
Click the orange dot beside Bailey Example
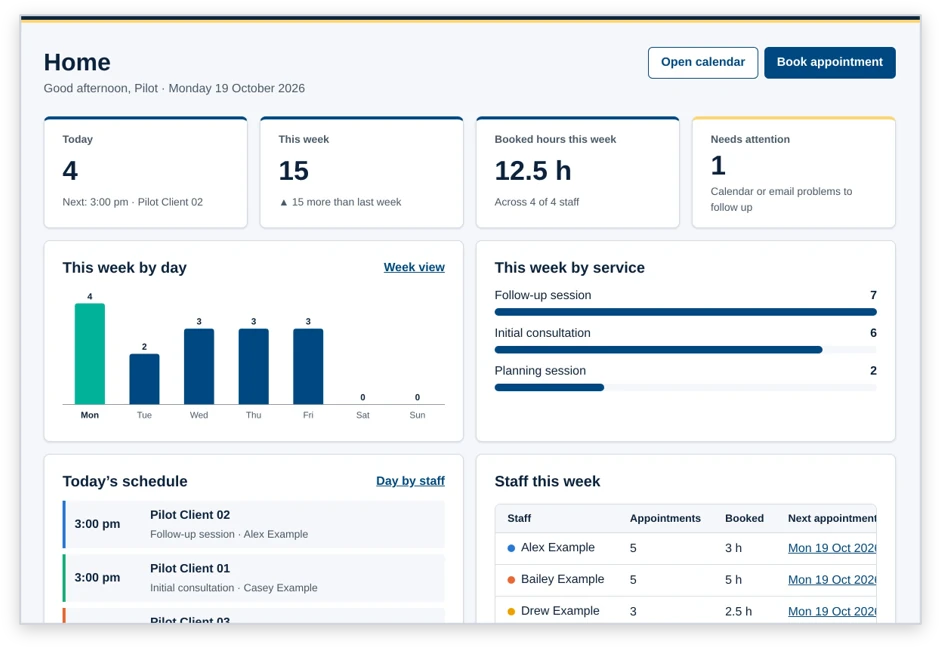click(x=511, y=580)
